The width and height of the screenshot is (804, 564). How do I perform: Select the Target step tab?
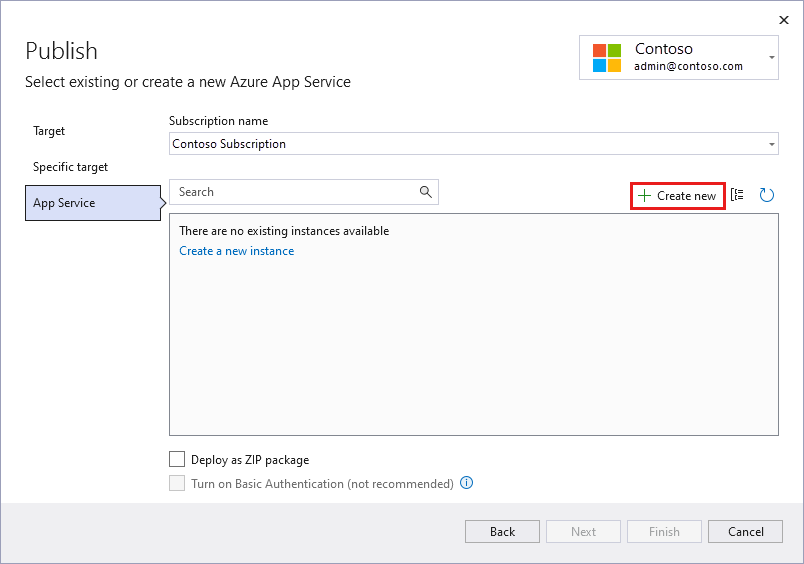pos(49,131)
